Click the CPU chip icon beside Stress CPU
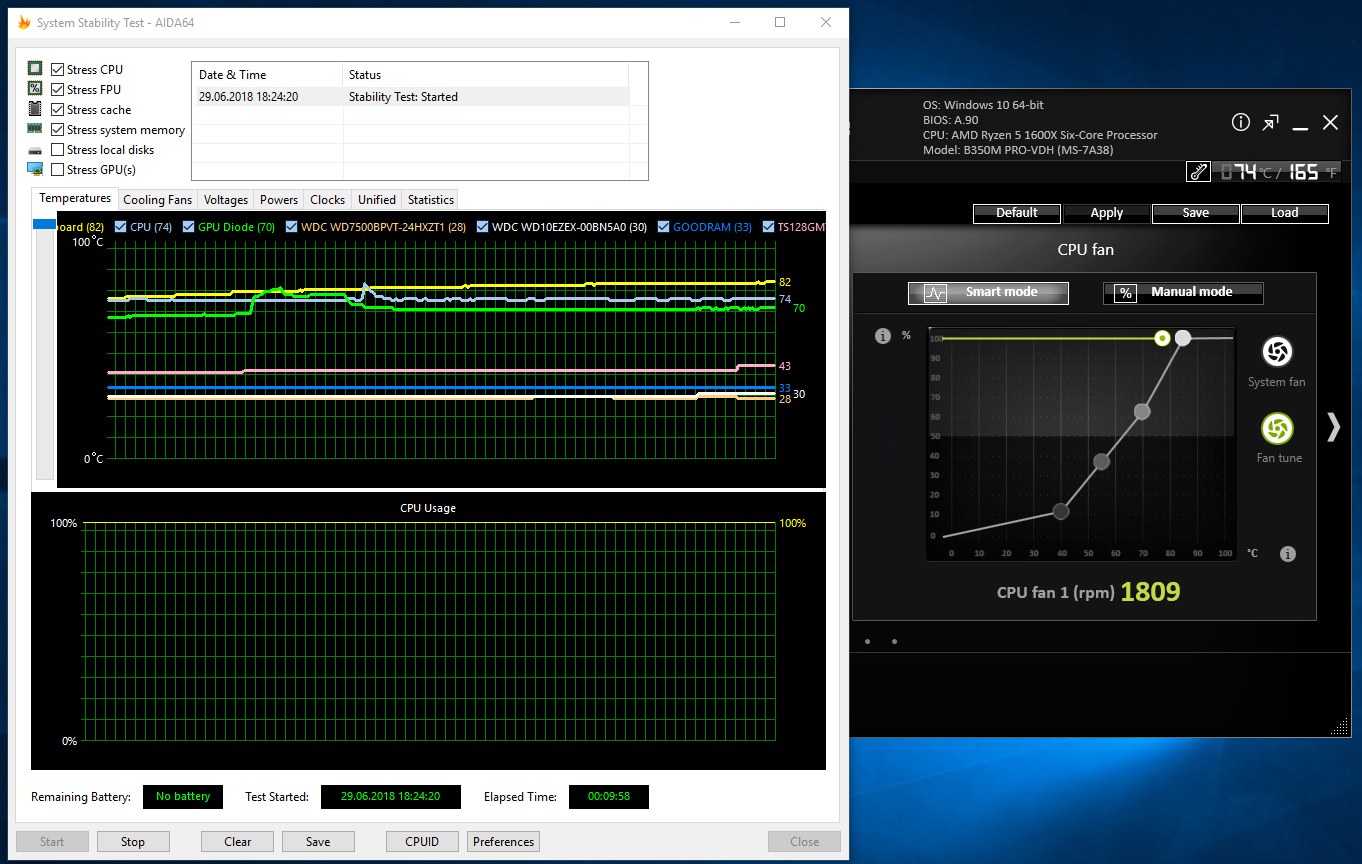 click(x=35, y=69)
